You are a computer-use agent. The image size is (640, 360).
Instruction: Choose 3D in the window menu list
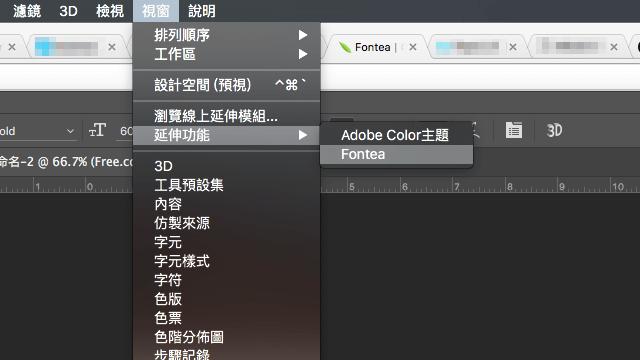click(227, 166)
